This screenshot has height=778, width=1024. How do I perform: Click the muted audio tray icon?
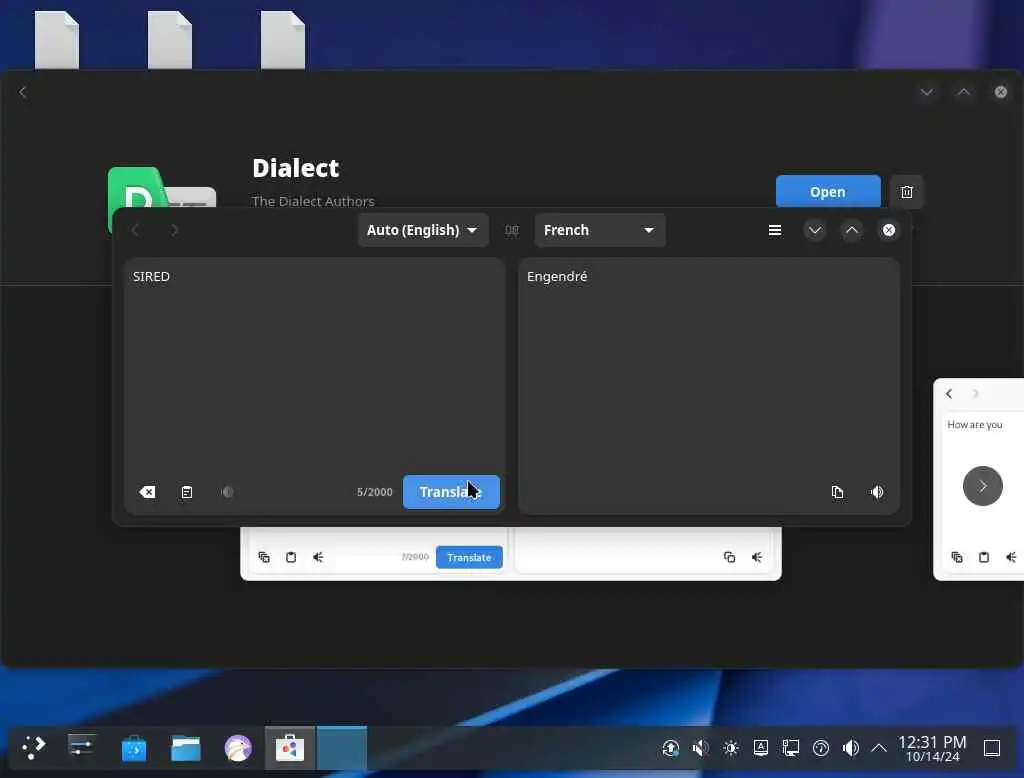tap(701, 748)
